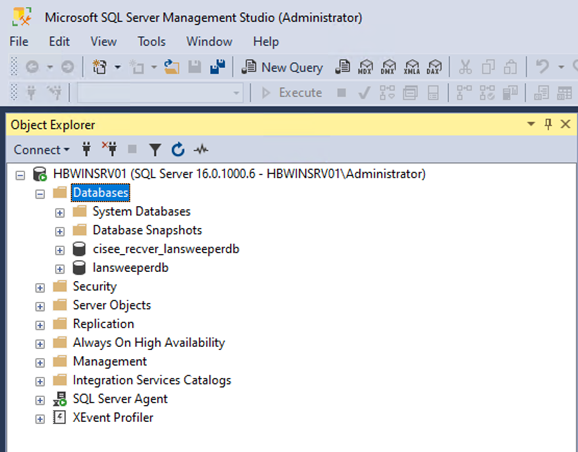The image size is (578, 452).
Task: Click the Cut scissors icon
Action: pyautogui.click(x=465, y=67)
